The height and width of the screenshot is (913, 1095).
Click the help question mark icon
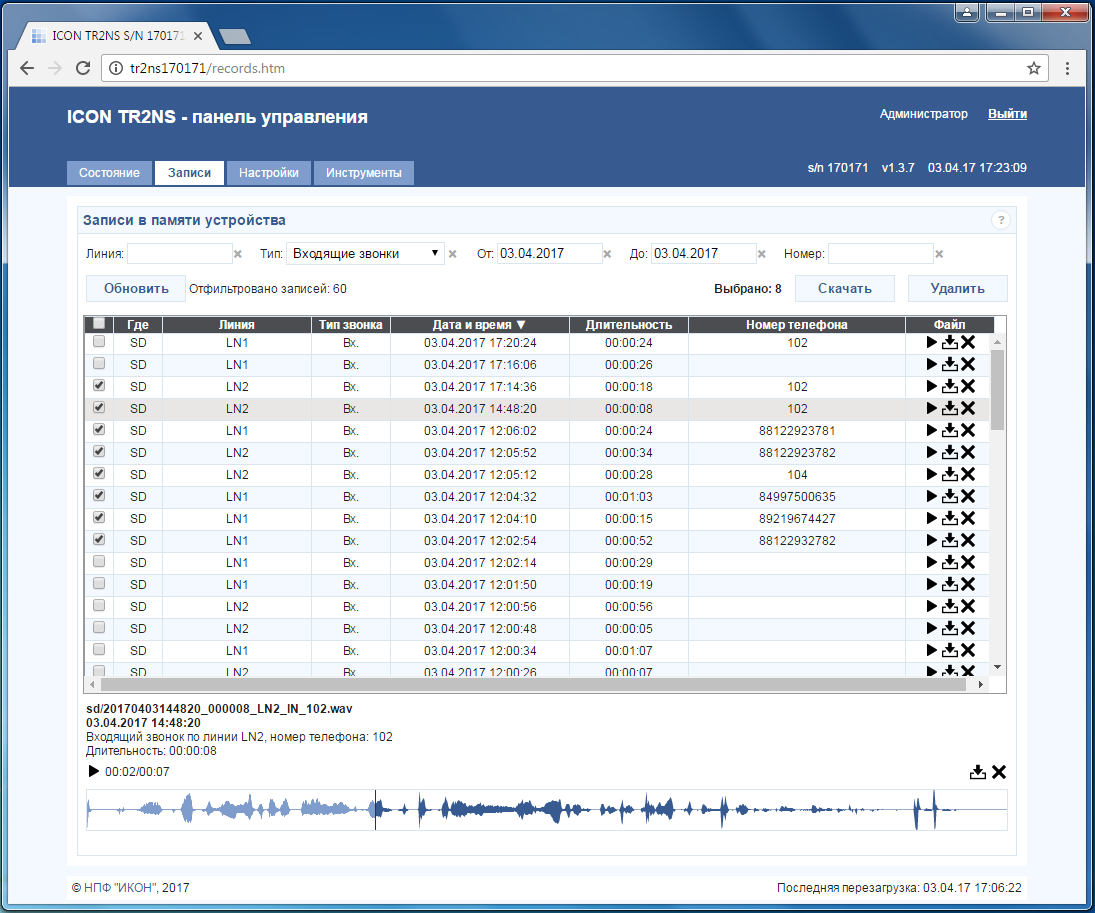tap(1000, 221)
